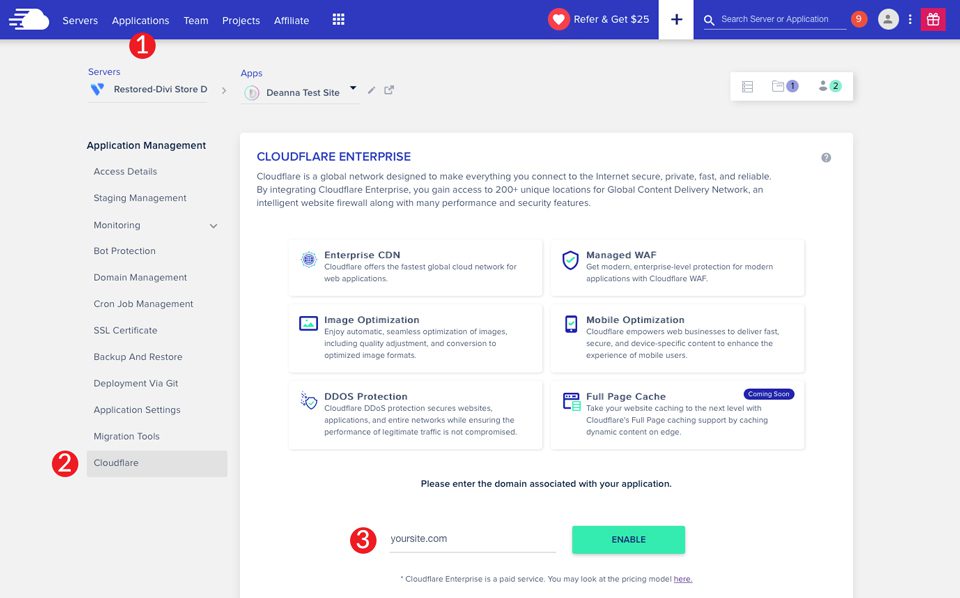The image size is (960, 598).
Task: Click the team members icon showing 2
Action: pyautogui.click(x=827, y=86)
